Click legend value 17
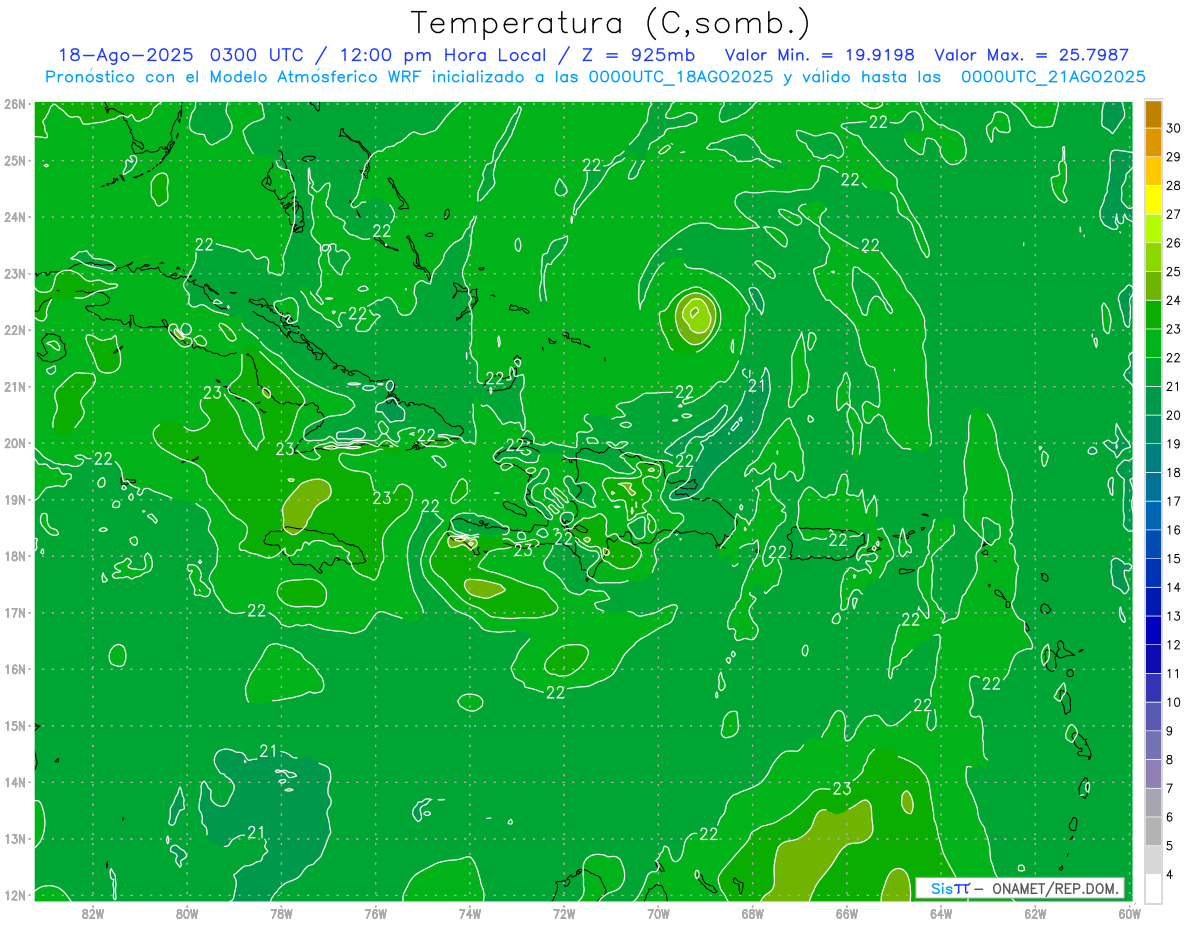Screen dimensions: 1200x927 point(1173,501)
